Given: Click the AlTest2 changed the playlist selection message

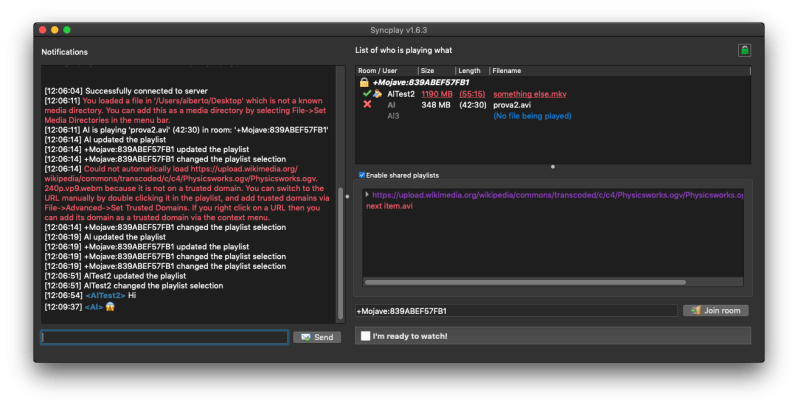Looking at the screenshot, I should point(134,285).
